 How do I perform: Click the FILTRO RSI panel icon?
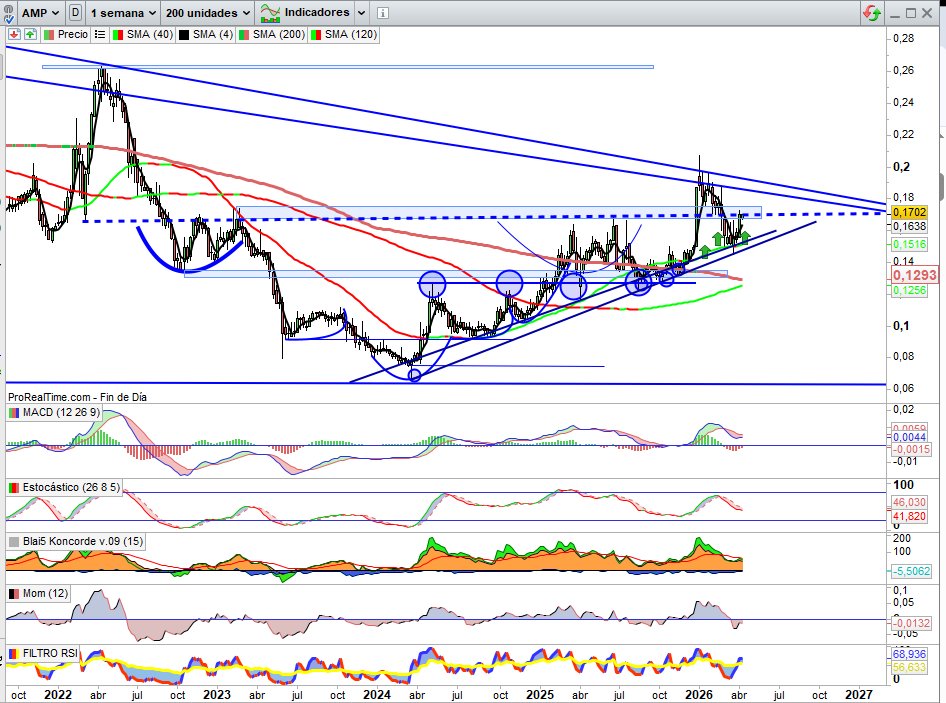pyautogui.click(x=13, y=653)
